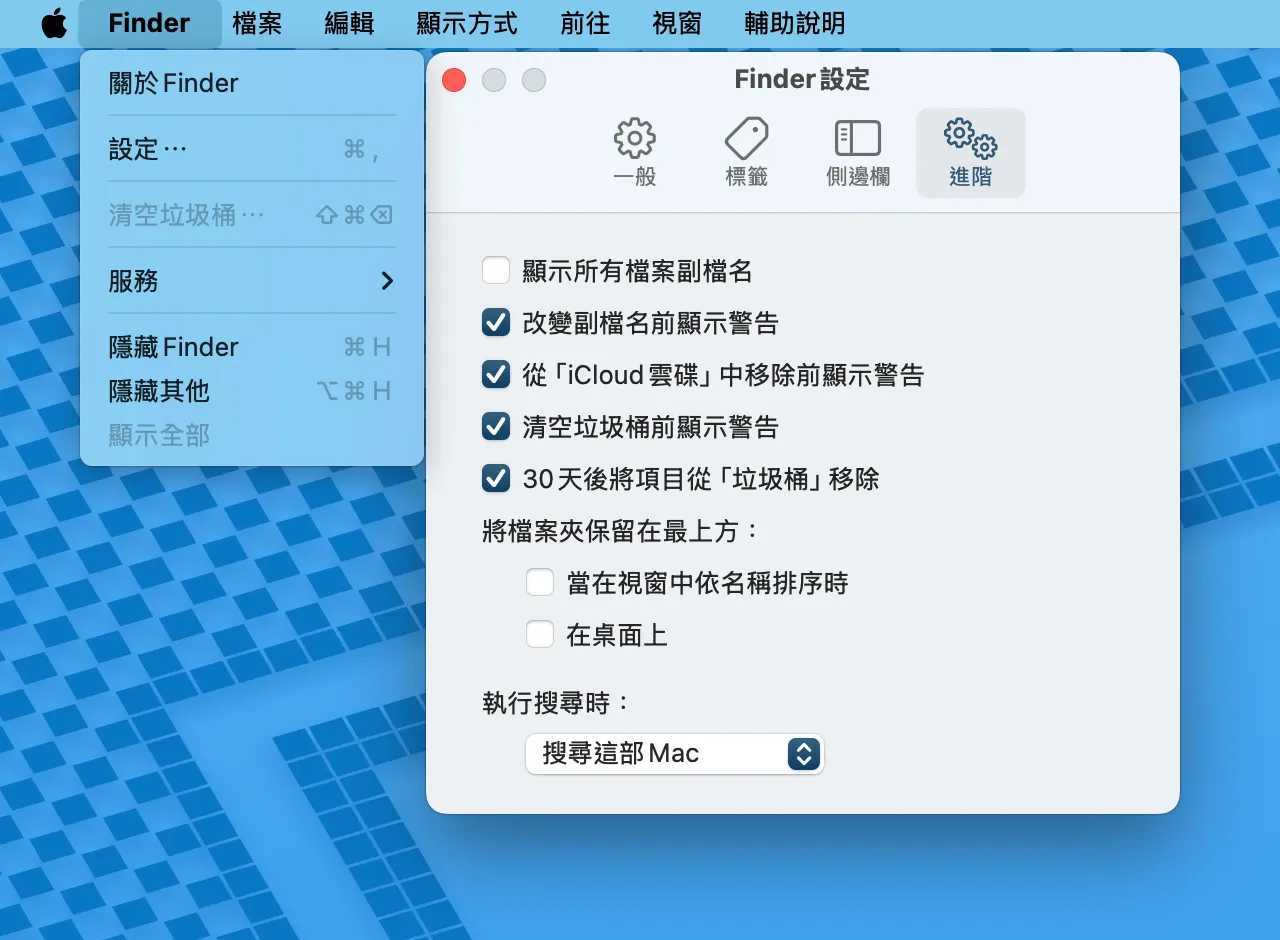Image resolution: width=1280 pixels, height=940 pixels.
Task: Uncheck 30天後將項目從「垃圾桶」移除
Action: point(496,478)
